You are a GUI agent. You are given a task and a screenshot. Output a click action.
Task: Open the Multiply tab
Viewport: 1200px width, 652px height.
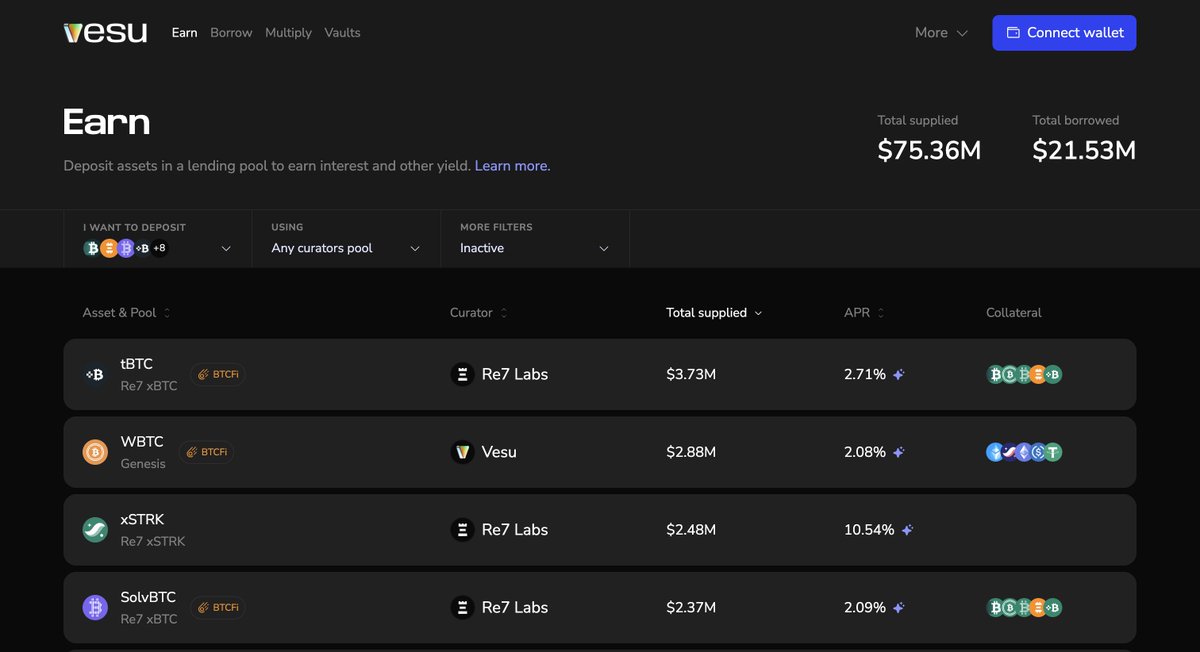(x=288, y=33)
